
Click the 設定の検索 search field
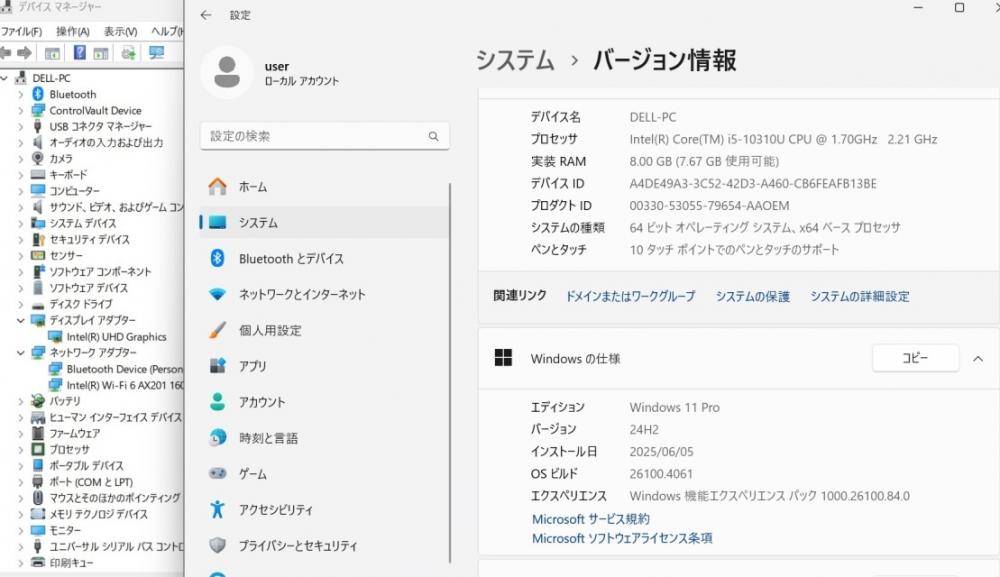point(325,136)
